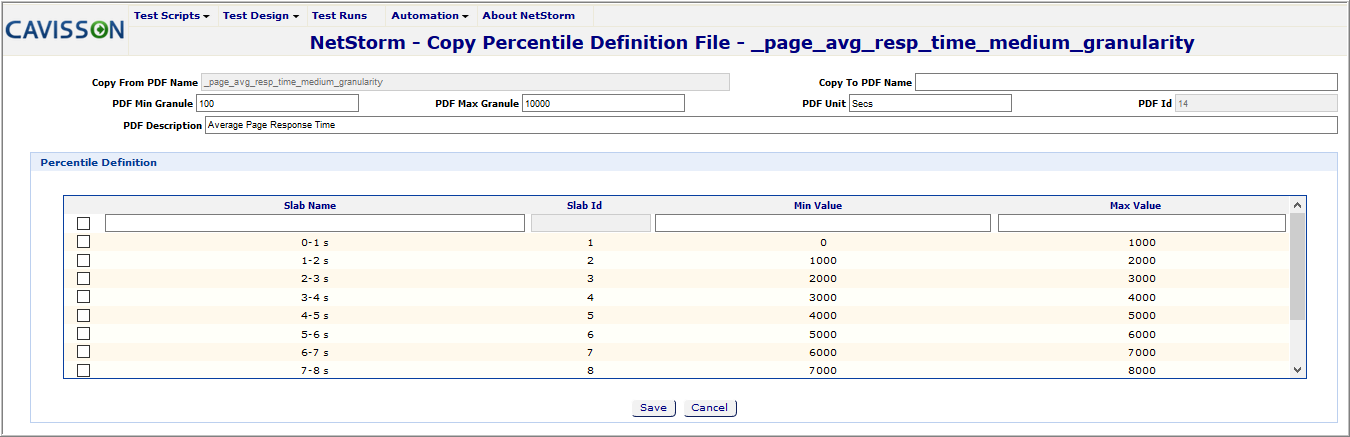Click Max Value '8000' in 7-8 s row
Viewport: 1350px width, 437px height.
[1141, 370]
